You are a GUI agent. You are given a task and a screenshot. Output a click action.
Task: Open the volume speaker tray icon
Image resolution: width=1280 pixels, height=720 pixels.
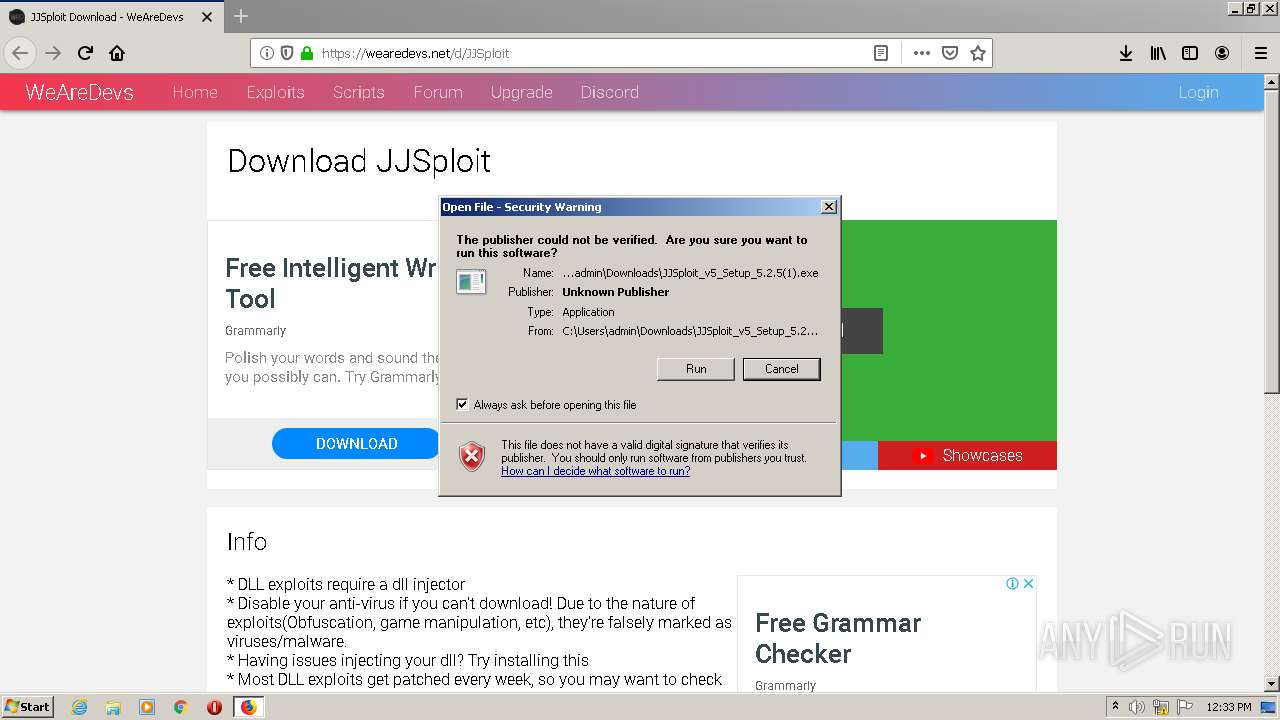point(1137,707)
